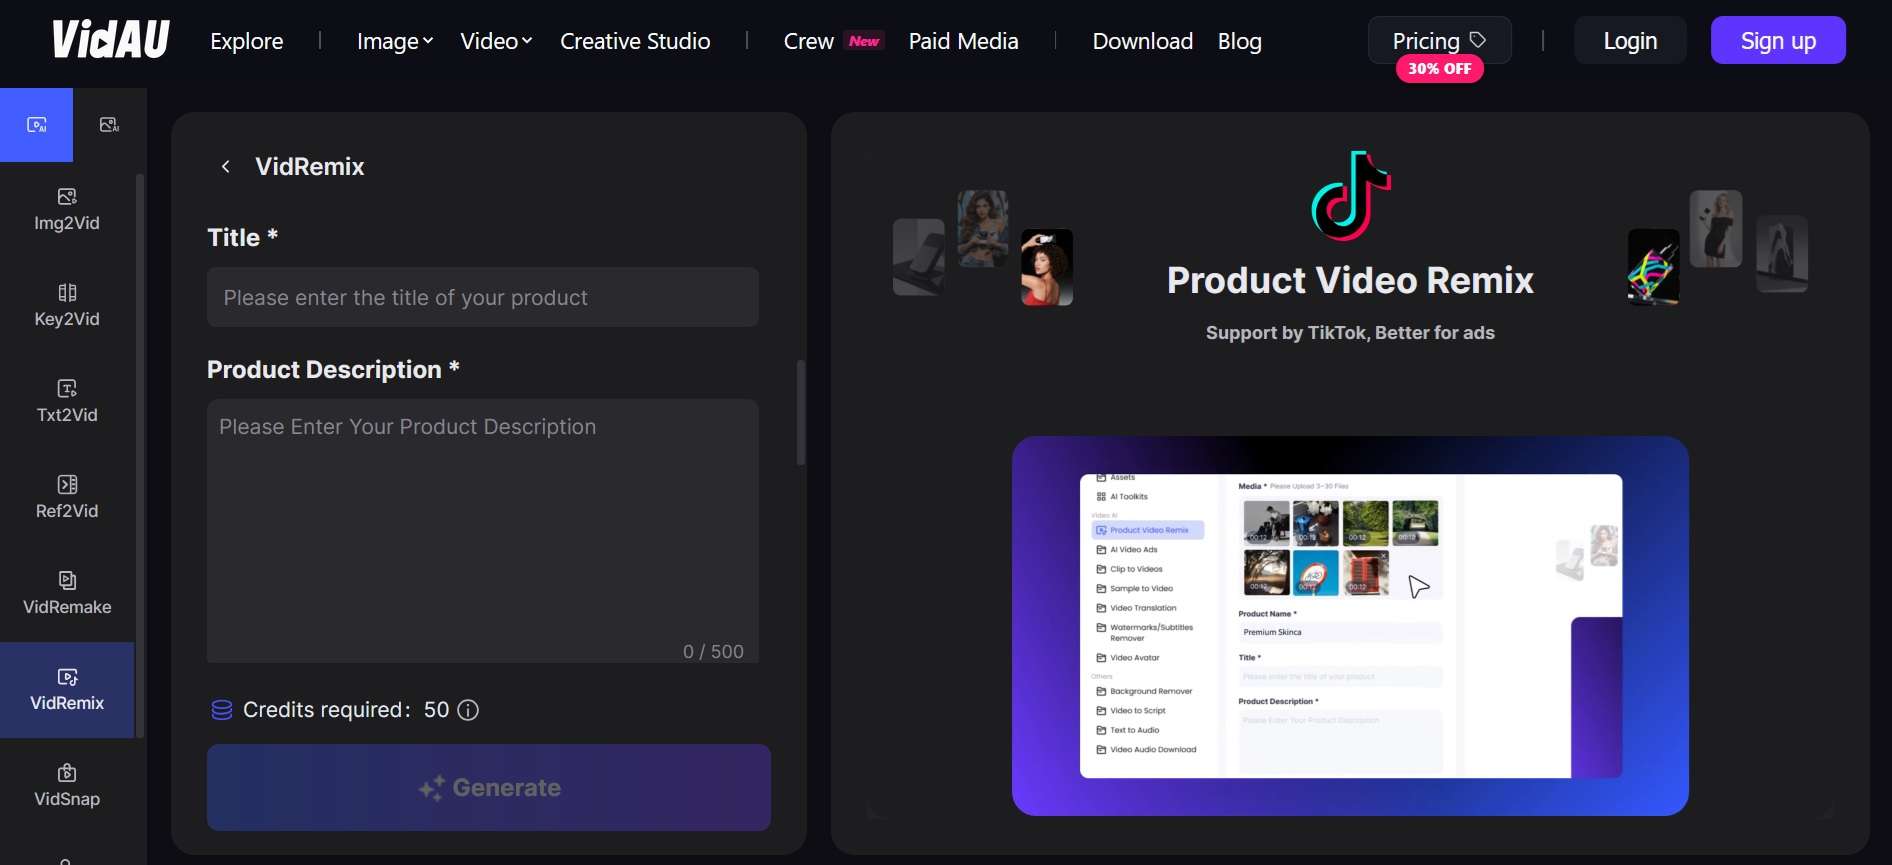Viewport: 1892px width, 865px height.
Task: Select the VidRemake tool
Action: [x=67, y=594]
